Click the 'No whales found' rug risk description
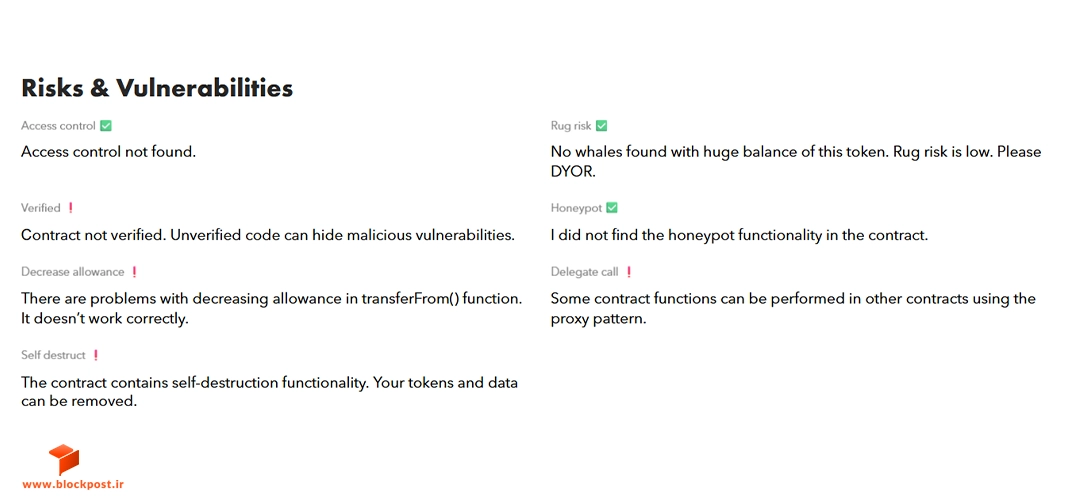 pos(795,162)
